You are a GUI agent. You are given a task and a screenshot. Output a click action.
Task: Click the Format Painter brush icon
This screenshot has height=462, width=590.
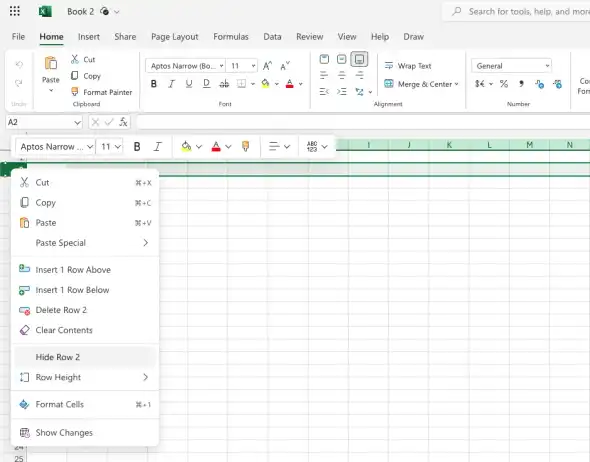coord(75,92)
